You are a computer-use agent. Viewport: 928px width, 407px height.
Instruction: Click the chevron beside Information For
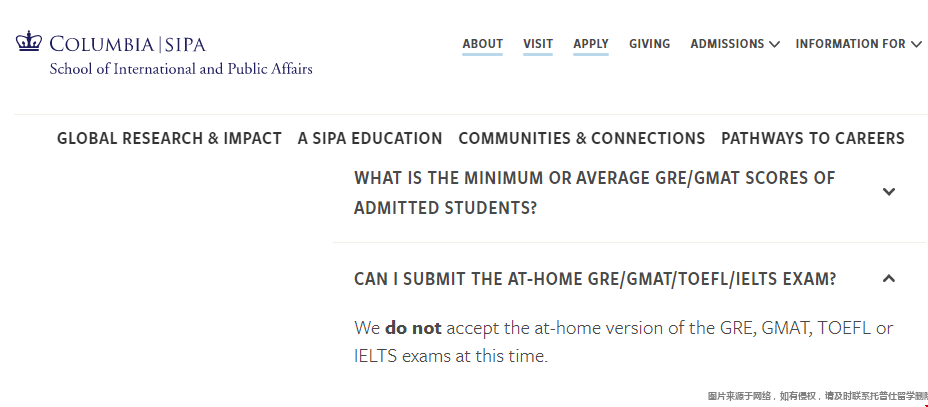point(916,44)
